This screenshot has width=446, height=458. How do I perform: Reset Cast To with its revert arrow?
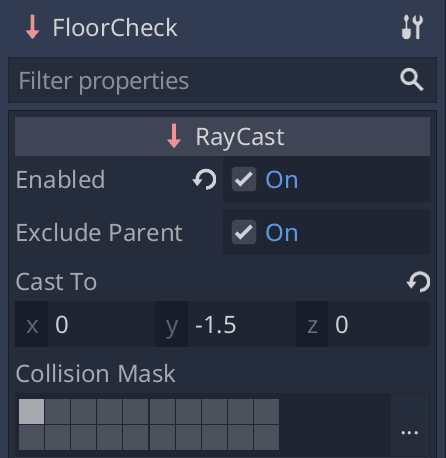pos(419,282)
